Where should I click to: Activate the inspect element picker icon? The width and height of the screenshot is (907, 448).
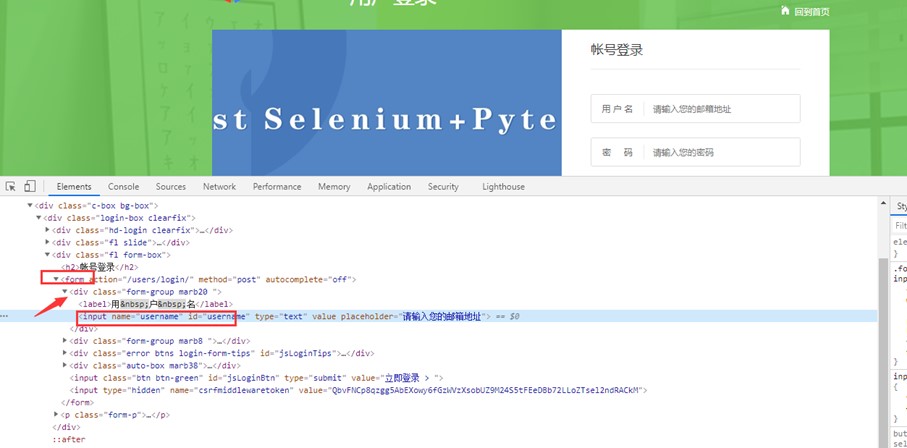point(10,186)
